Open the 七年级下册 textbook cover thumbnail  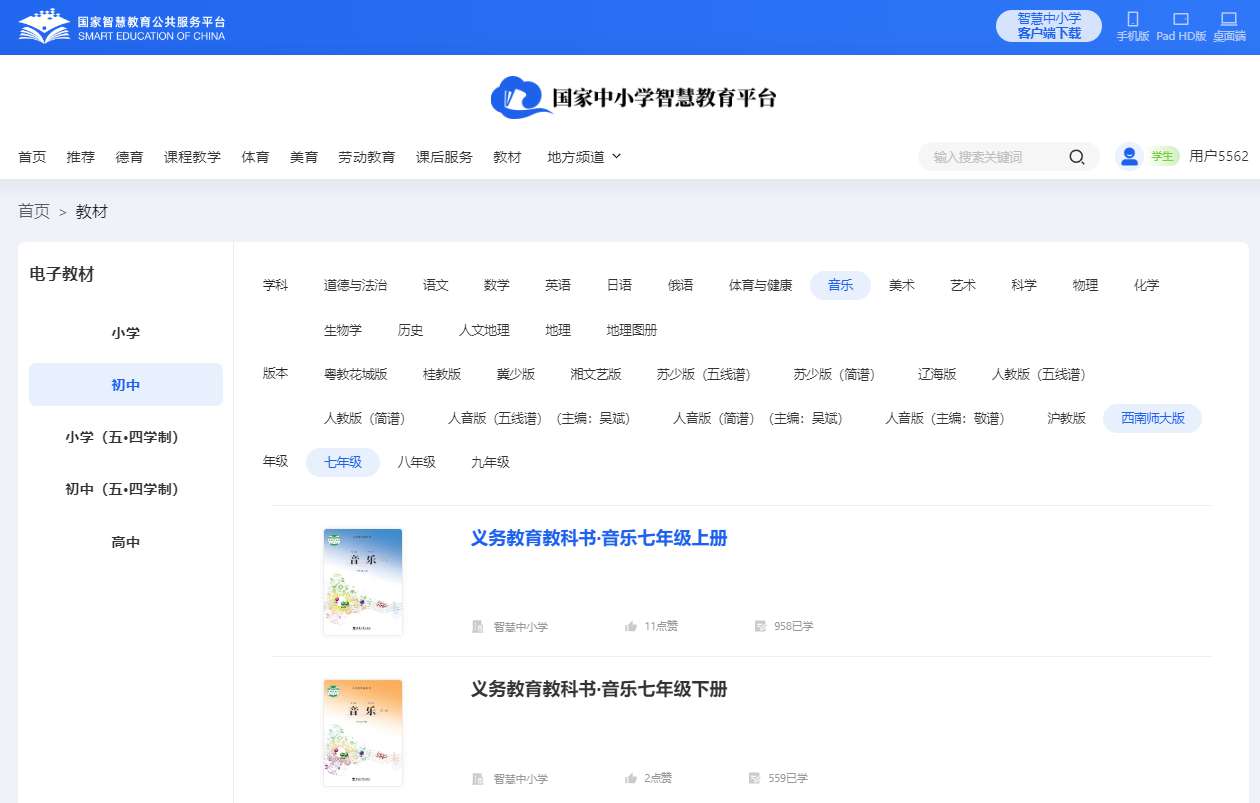[363, 733]
